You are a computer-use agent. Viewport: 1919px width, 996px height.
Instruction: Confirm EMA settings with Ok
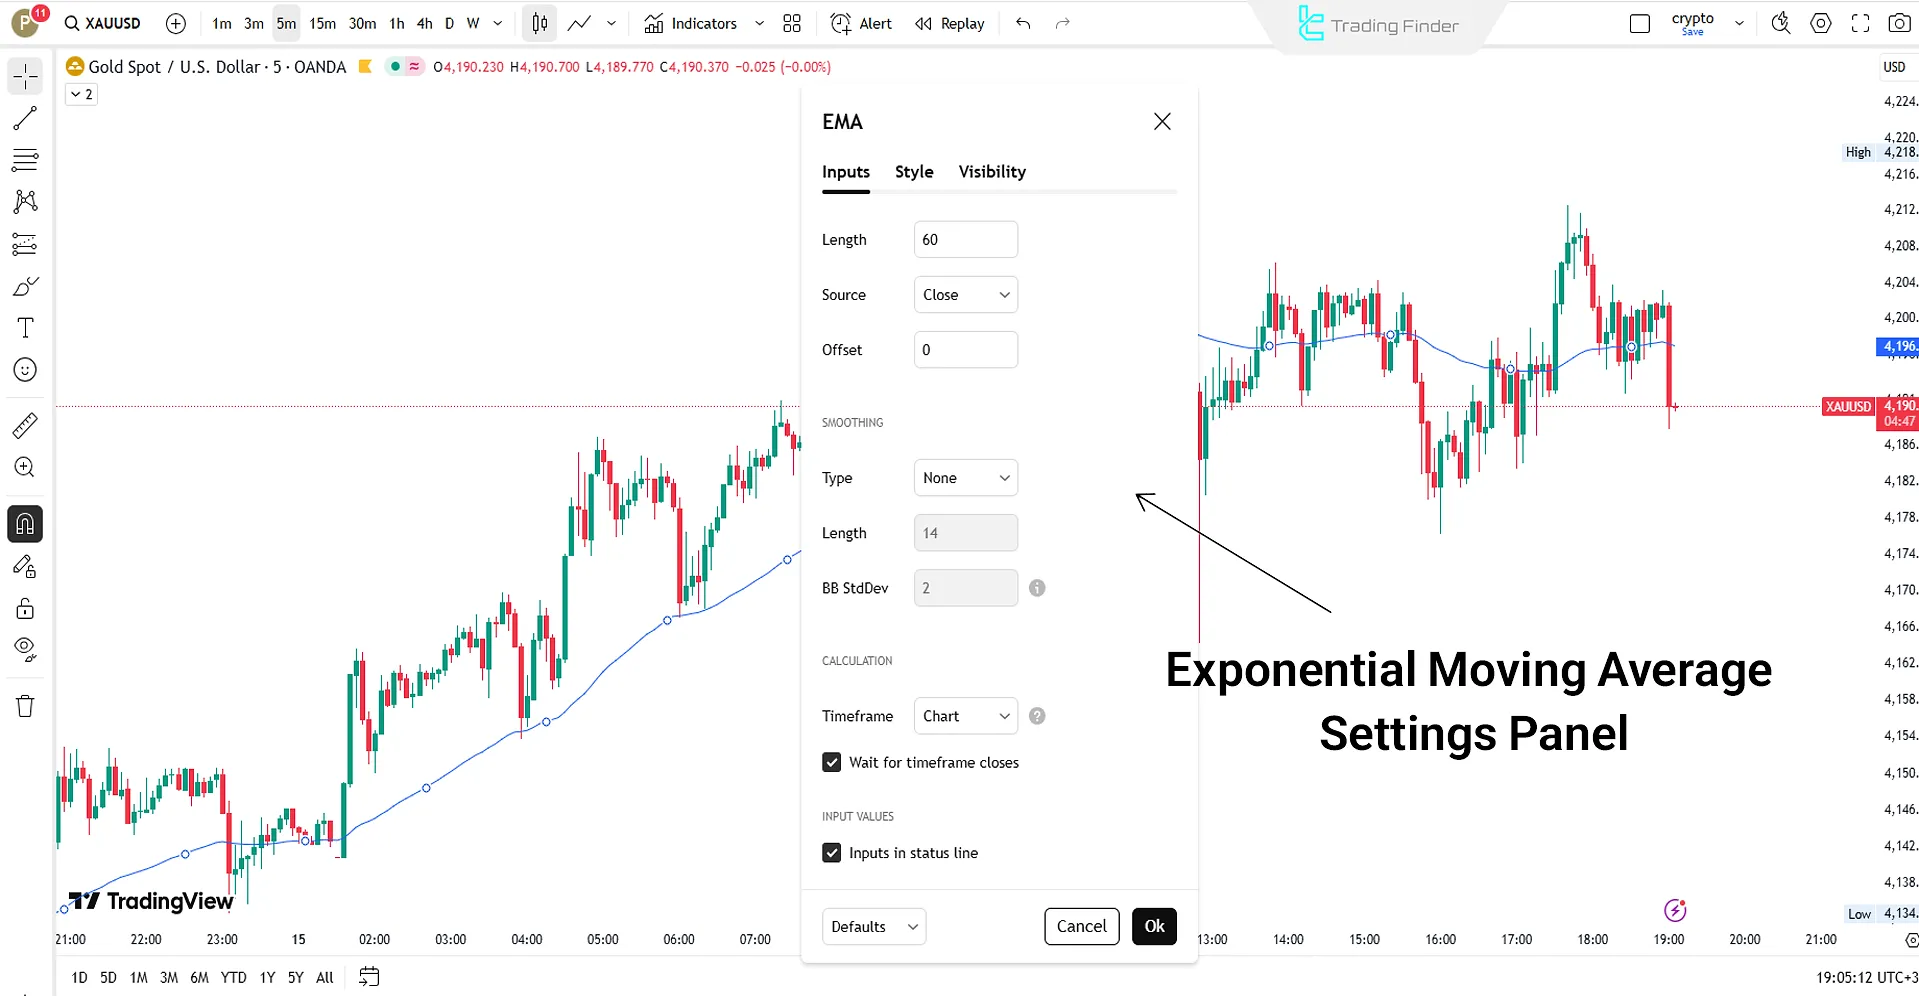[1153, 926]
